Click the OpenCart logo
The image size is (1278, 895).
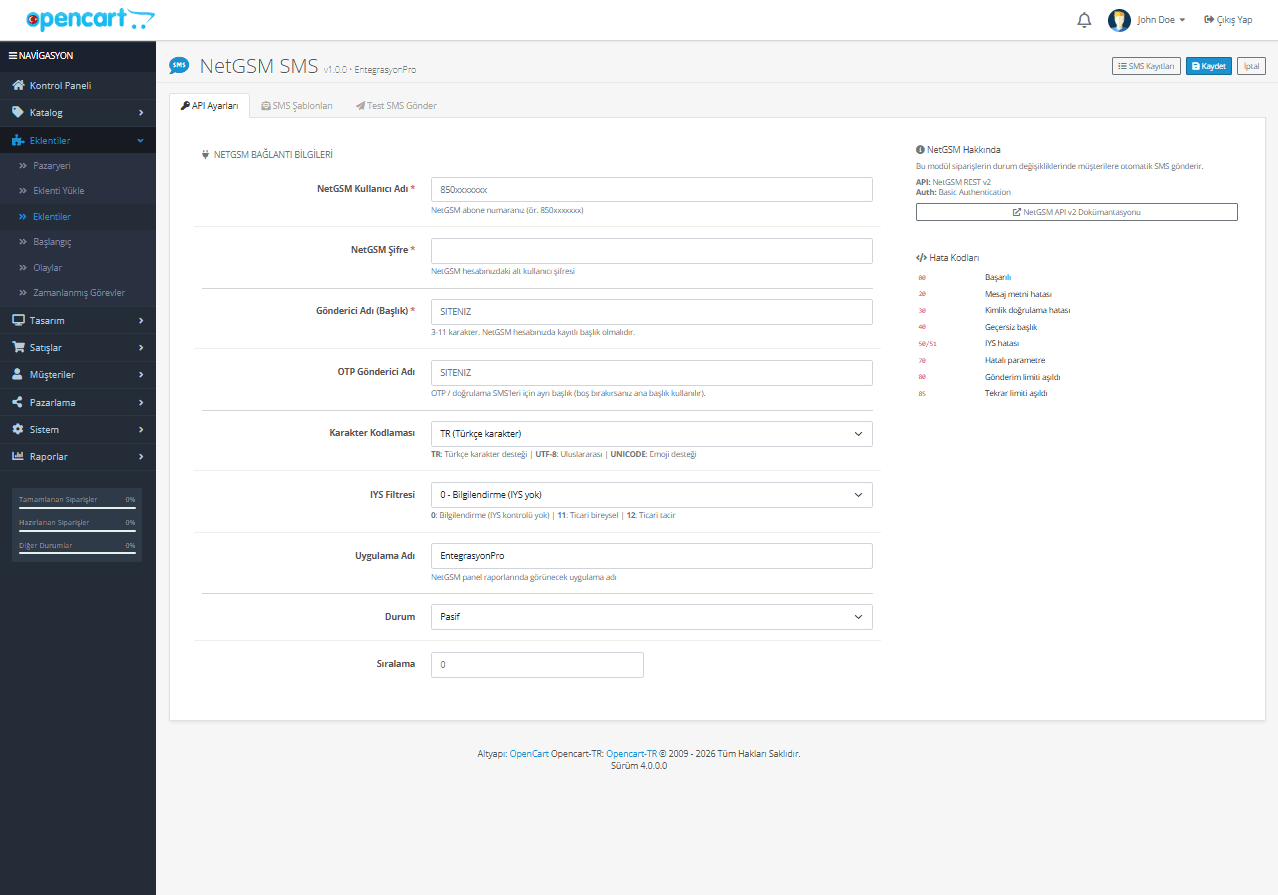click(x=90, y=19)
